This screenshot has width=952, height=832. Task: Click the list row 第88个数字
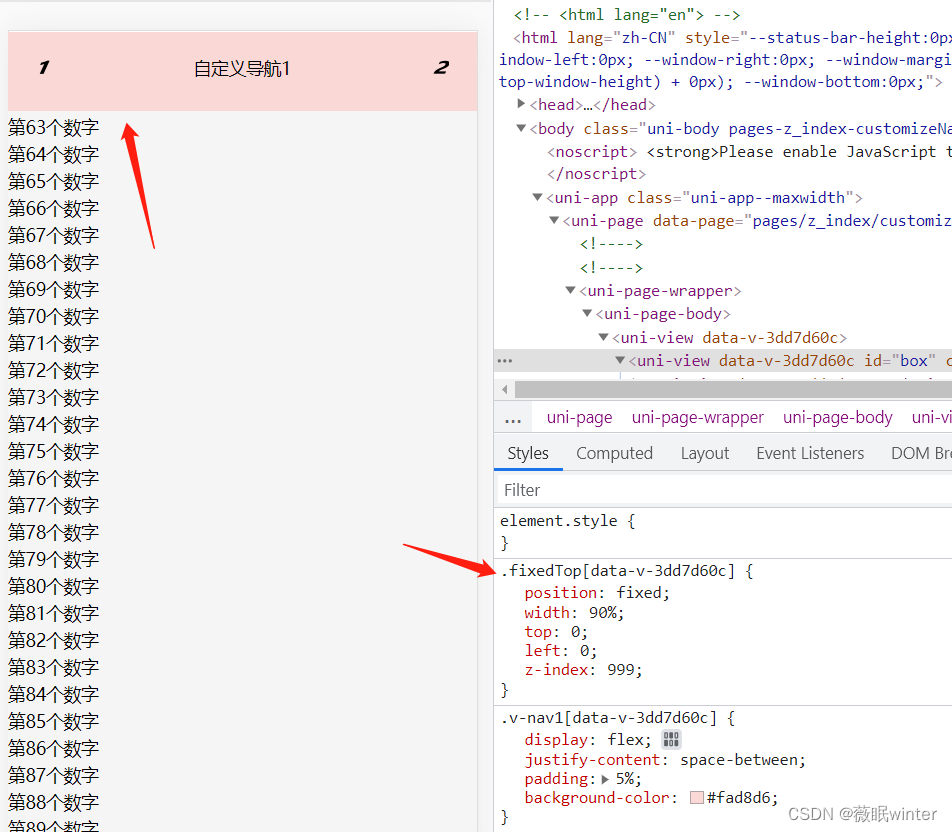(53, 802)
